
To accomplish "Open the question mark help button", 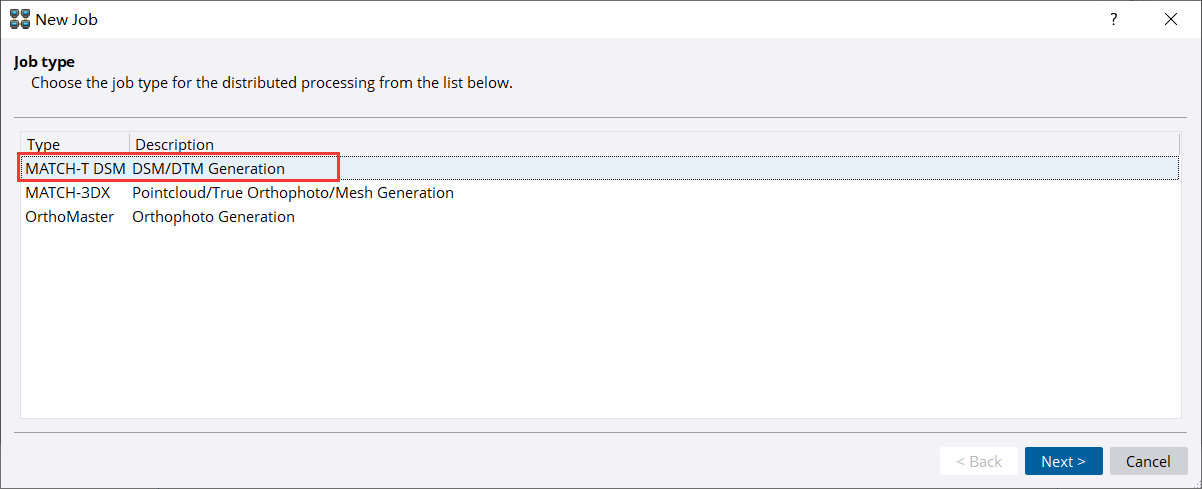I will click(1113, 19).
